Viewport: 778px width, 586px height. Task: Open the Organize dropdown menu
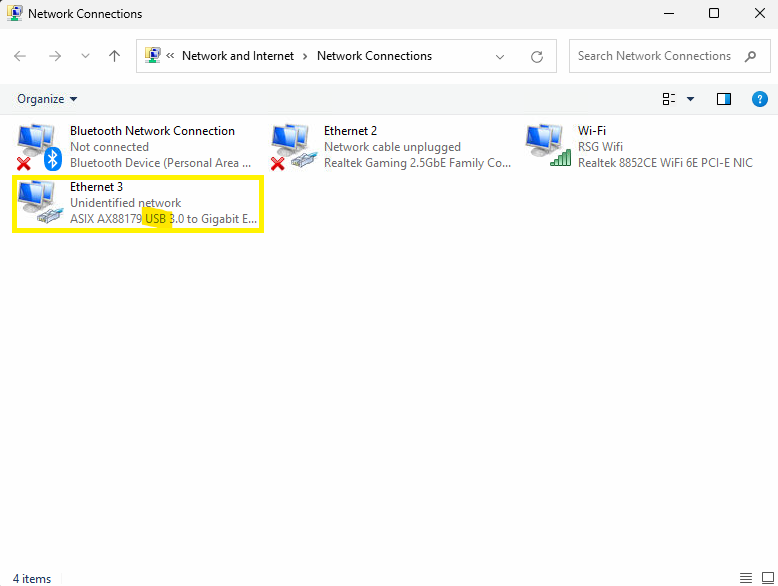coord(47,99)
